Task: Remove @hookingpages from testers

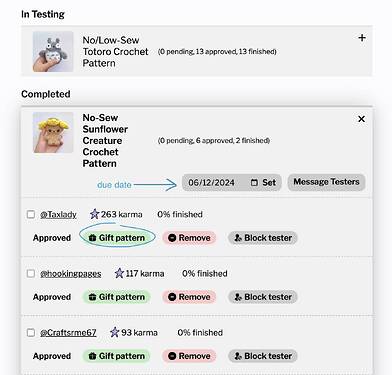Action: tap(189, 297)
